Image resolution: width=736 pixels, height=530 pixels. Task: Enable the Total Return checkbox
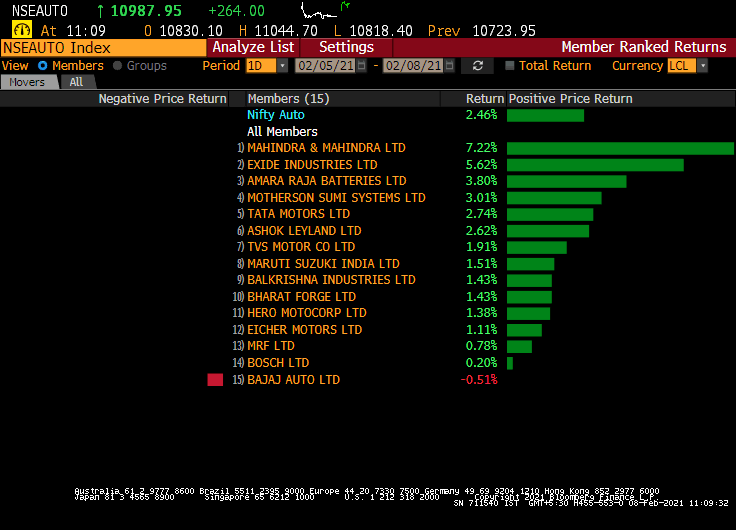coord(510,66)
